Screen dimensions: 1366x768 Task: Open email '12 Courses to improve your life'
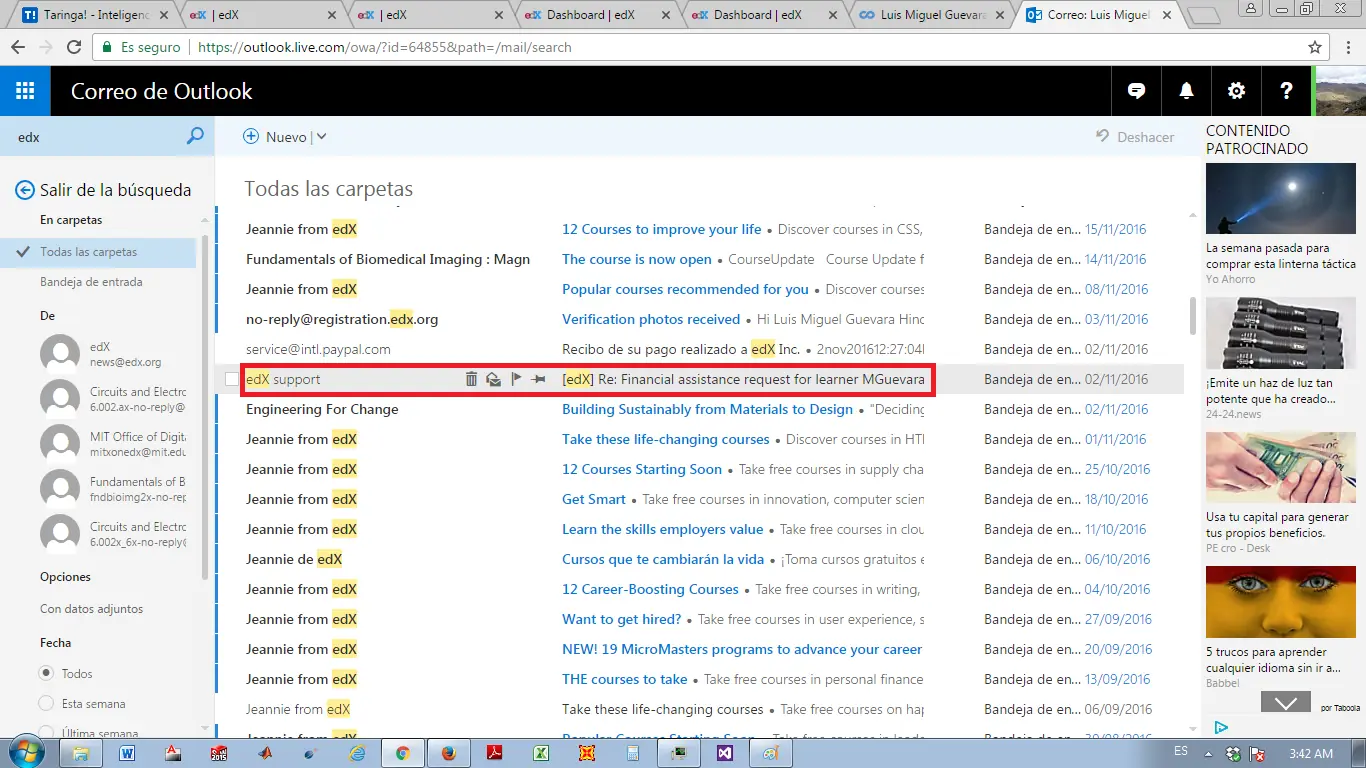point(661,229)
